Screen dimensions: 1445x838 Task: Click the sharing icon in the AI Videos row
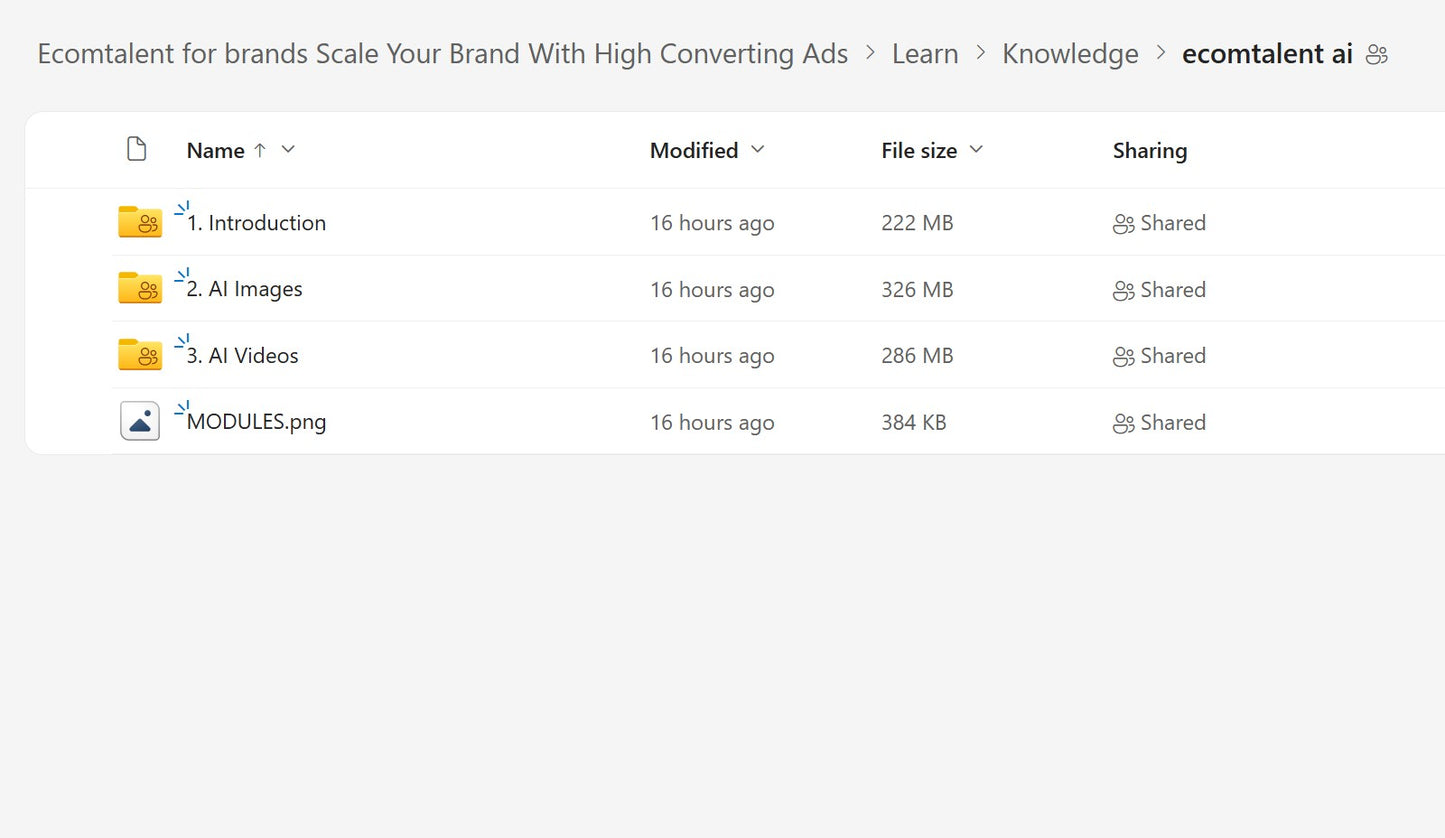1124,356
